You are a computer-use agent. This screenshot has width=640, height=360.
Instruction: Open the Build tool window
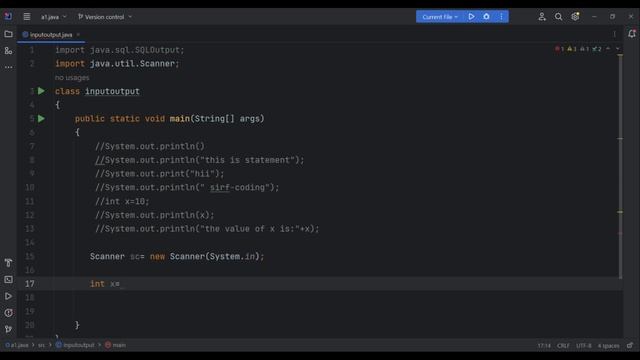pyautogui.click(x=8, y=263)
